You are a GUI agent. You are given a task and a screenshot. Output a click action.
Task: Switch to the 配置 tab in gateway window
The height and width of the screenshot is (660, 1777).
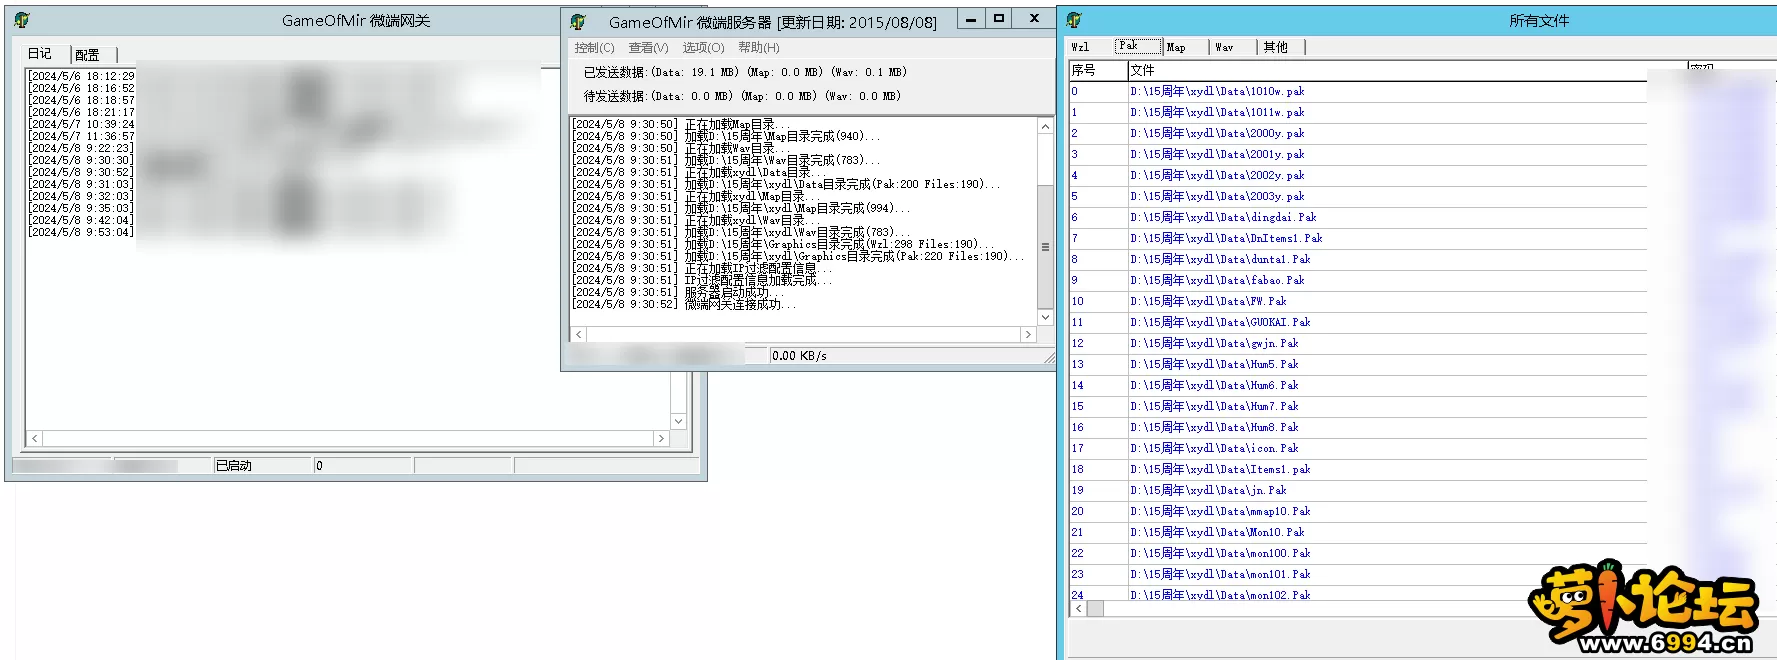(x=88, y=55)
